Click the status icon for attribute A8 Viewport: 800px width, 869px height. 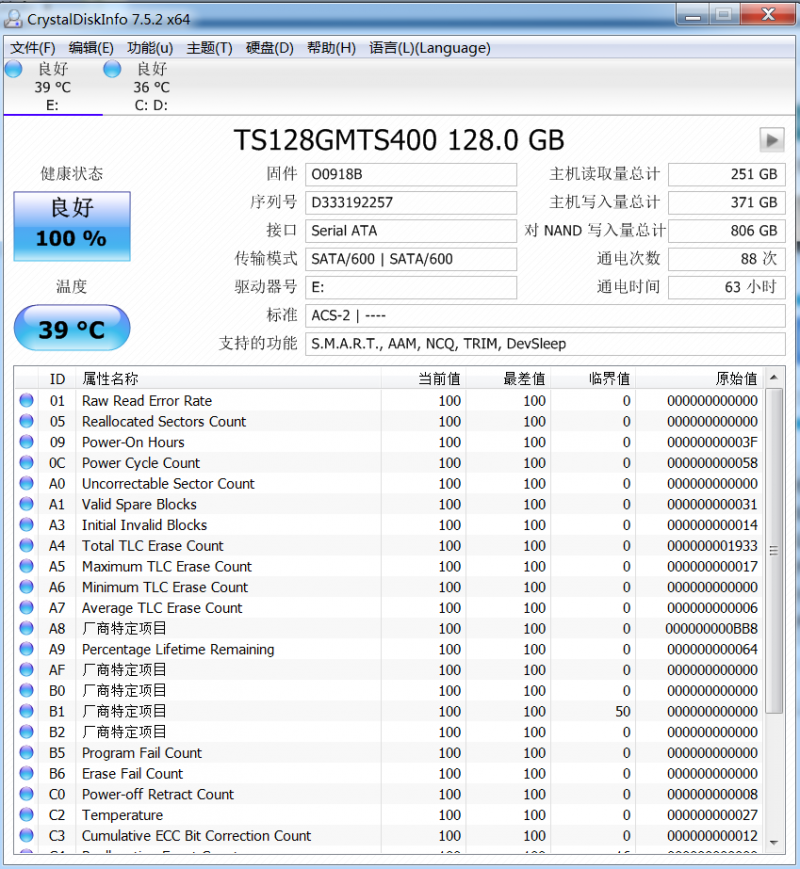(x=26, y=628)
